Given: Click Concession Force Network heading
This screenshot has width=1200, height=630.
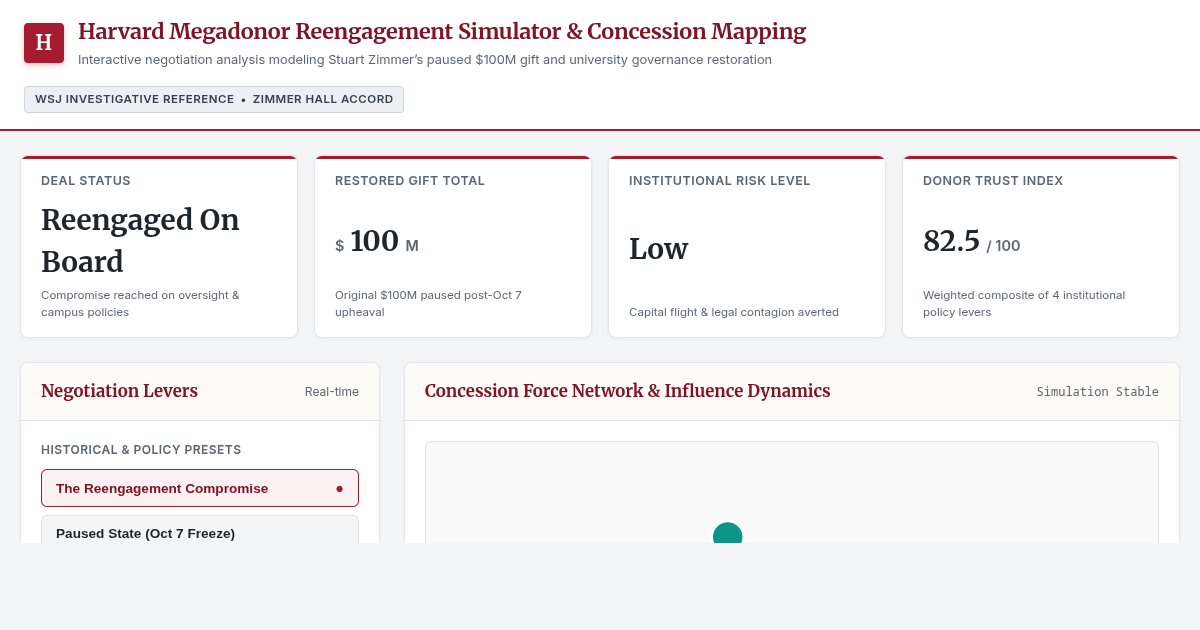Looking at the screenshot, I should [x=627, y=391].
